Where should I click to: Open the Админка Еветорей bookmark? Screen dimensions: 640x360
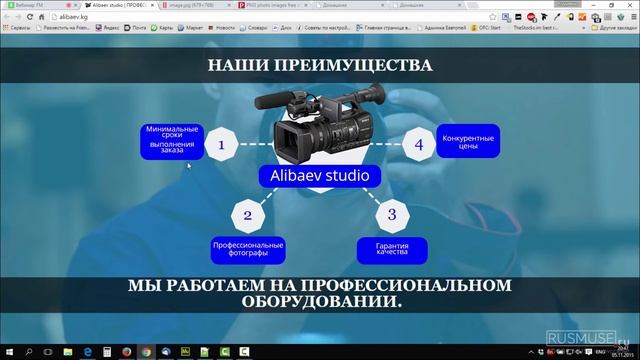coord(441,28)
